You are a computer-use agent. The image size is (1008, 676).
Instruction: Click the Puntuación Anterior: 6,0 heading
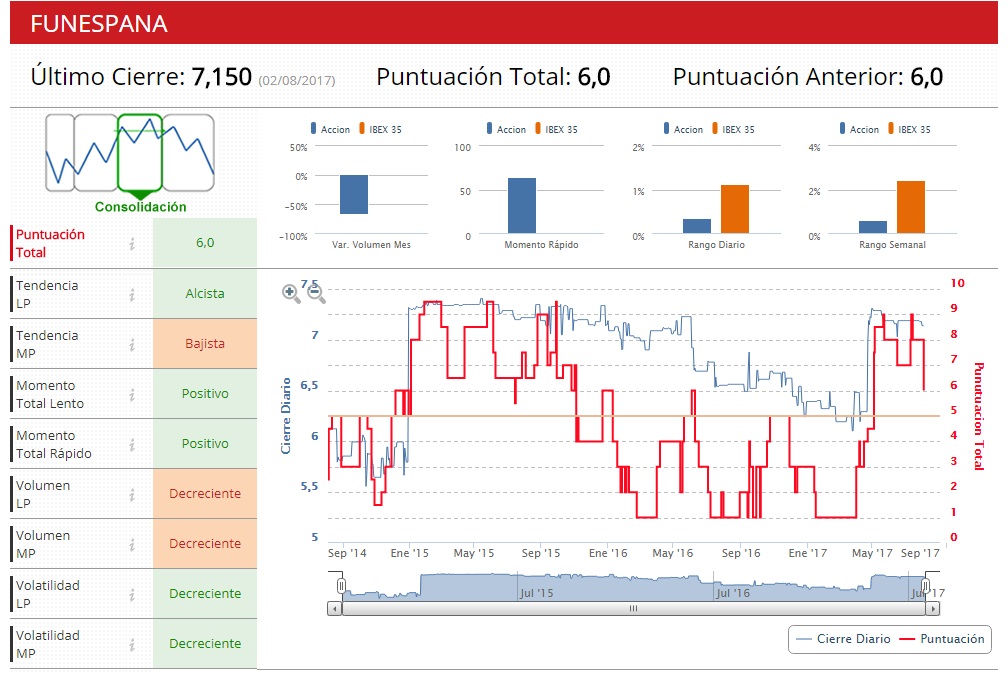808,77
